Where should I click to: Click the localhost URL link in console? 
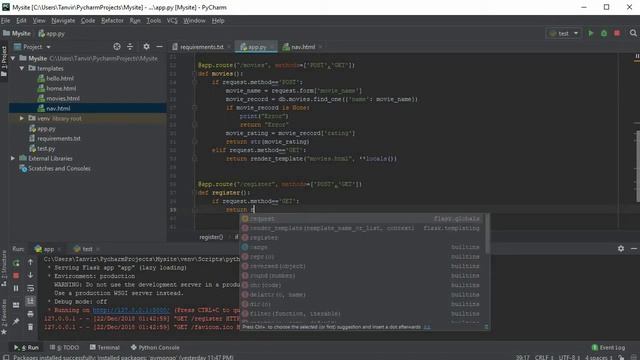[x=131, y=310]
